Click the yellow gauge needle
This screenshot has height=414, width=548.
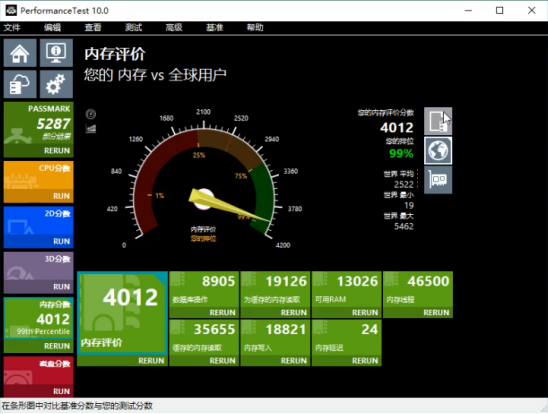tap(229, 206)
